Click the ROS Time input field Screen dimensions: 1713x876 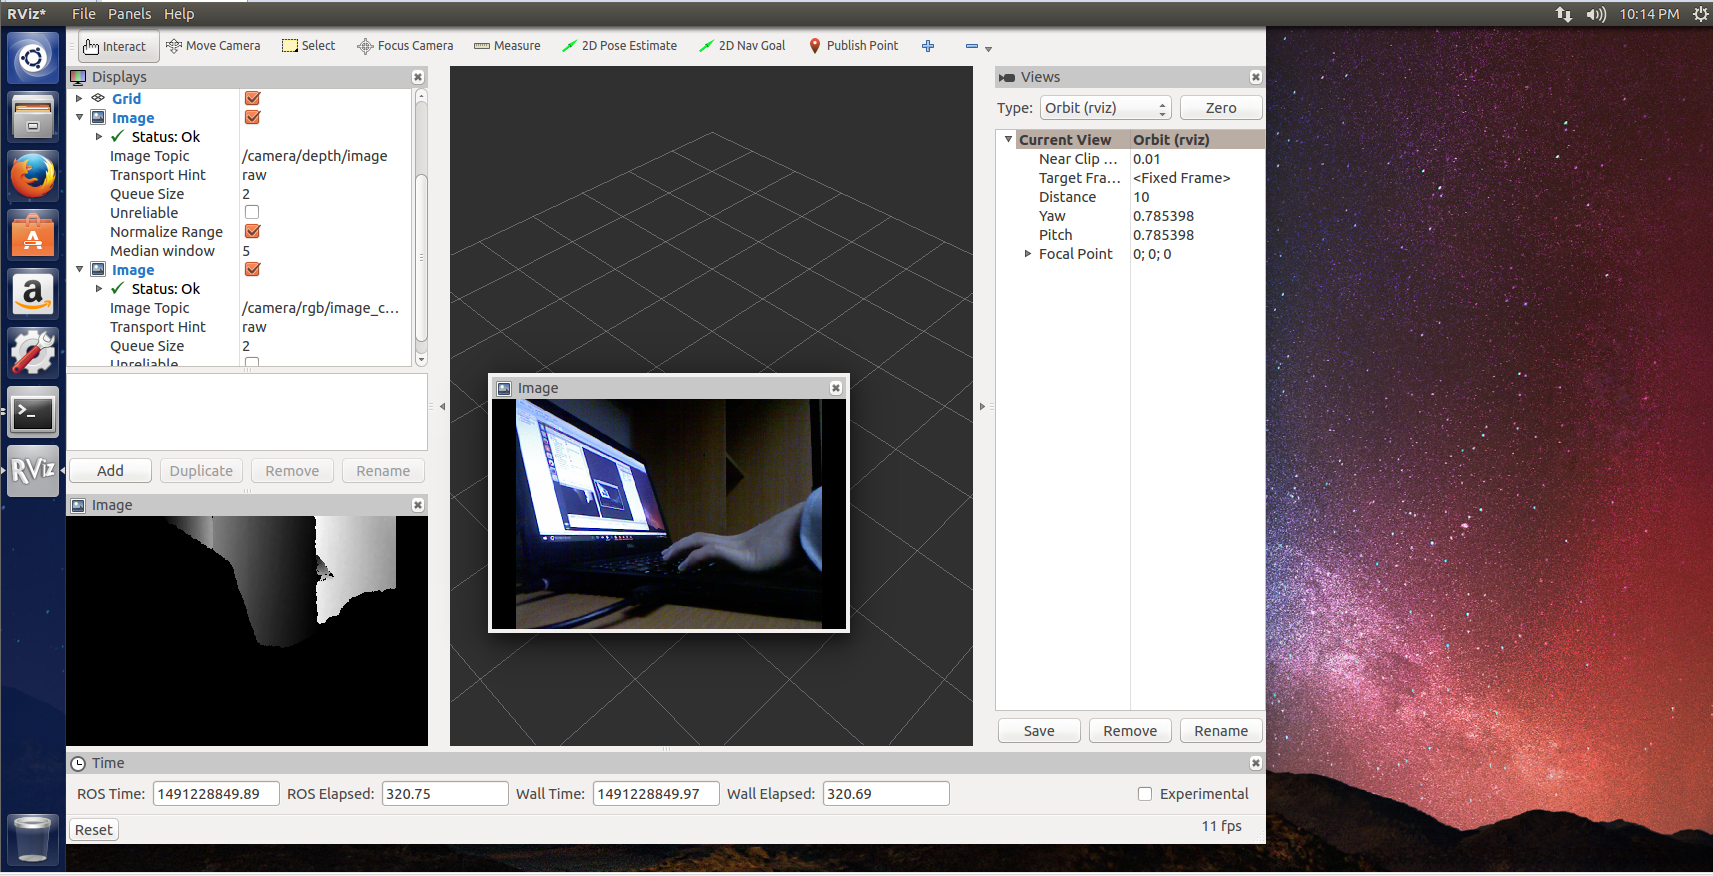click(215, 794)
